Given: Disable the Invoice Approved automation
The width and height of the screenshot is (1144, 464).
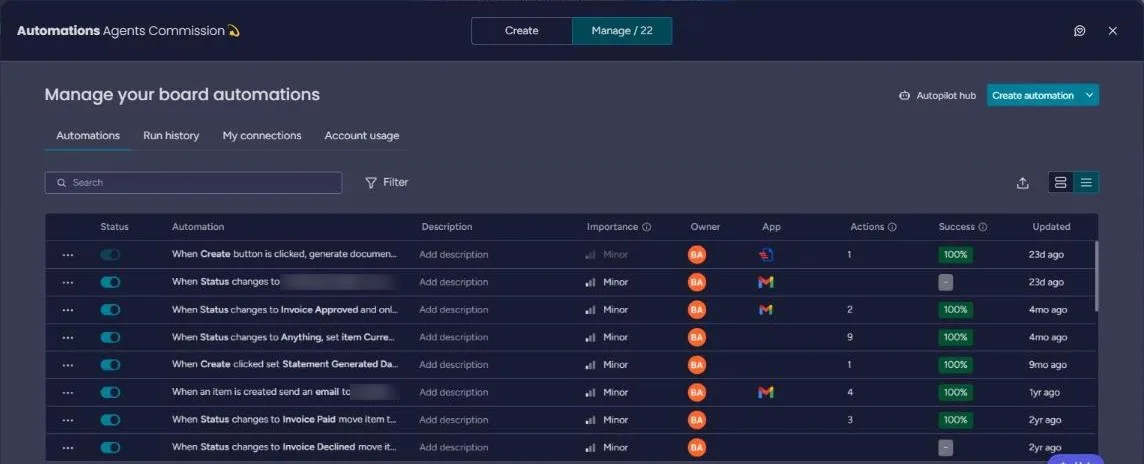Looking at the screenshot, I should [110, 310].
